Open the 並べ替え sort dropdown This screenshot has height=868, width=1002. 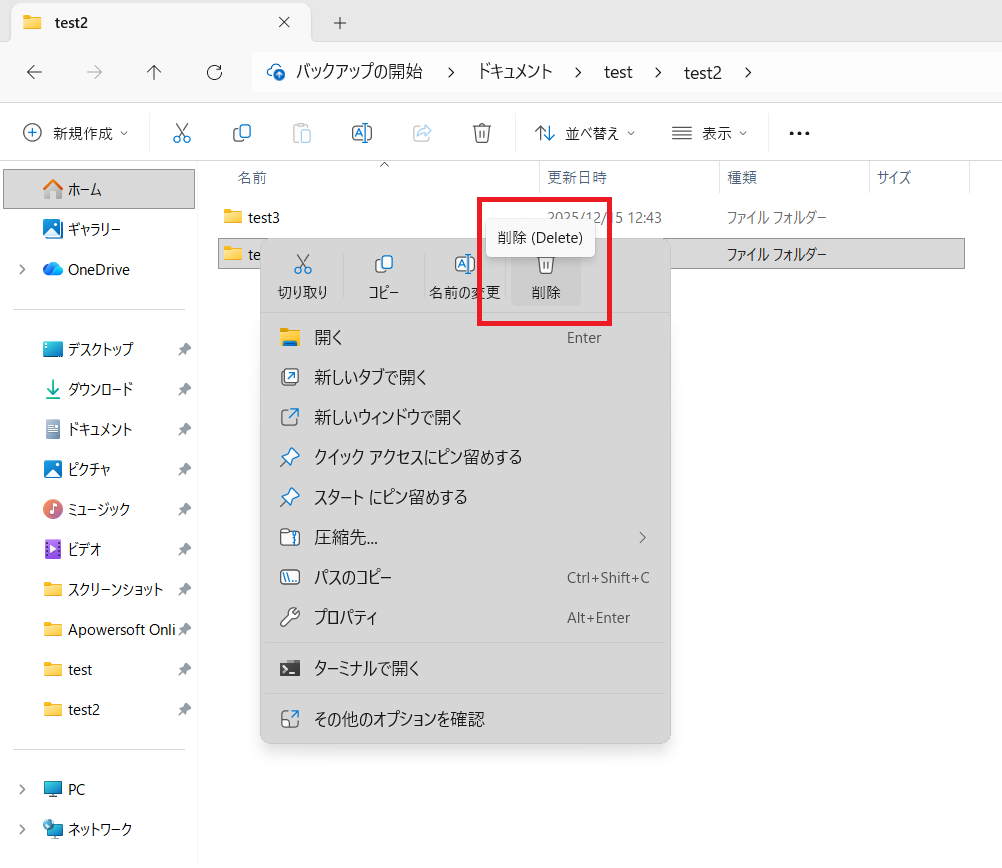point(585,133)
